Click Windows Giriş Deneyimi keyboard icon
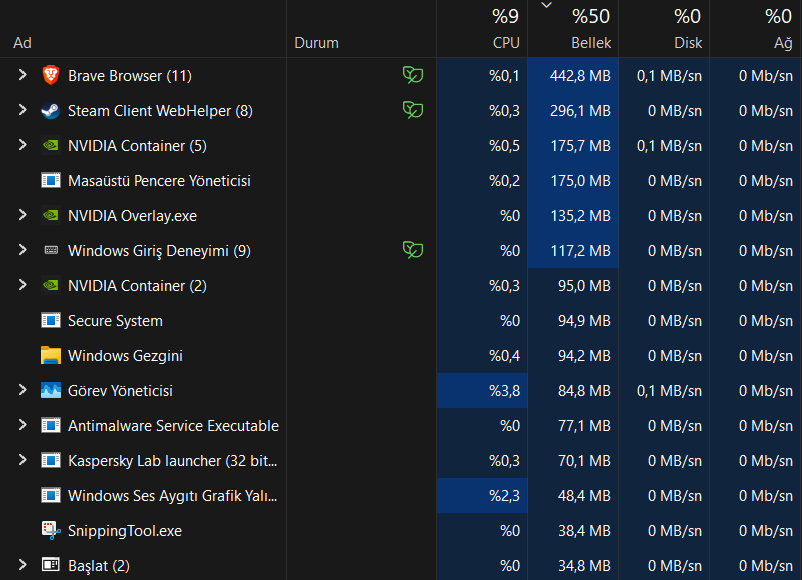The height and width of the screenshot is (580, 802). coord(51,250)
